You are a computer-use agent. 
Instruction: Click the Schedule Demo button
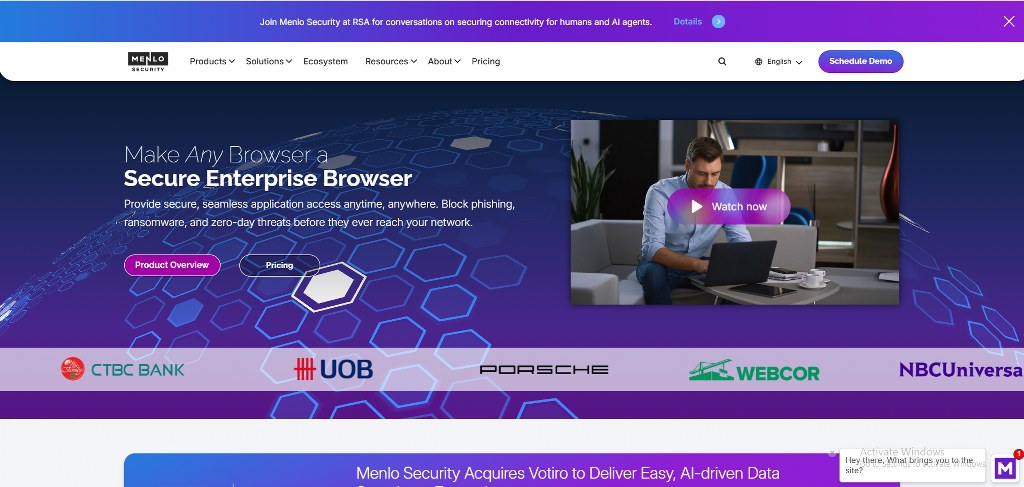(x=861, y=61)
